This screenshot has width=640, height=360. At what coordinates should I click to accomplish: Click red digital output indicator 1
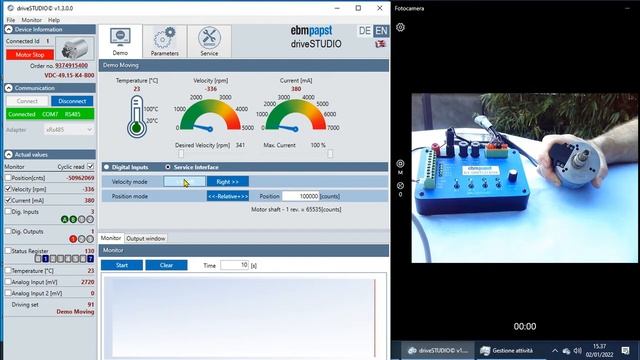point(73,239)
